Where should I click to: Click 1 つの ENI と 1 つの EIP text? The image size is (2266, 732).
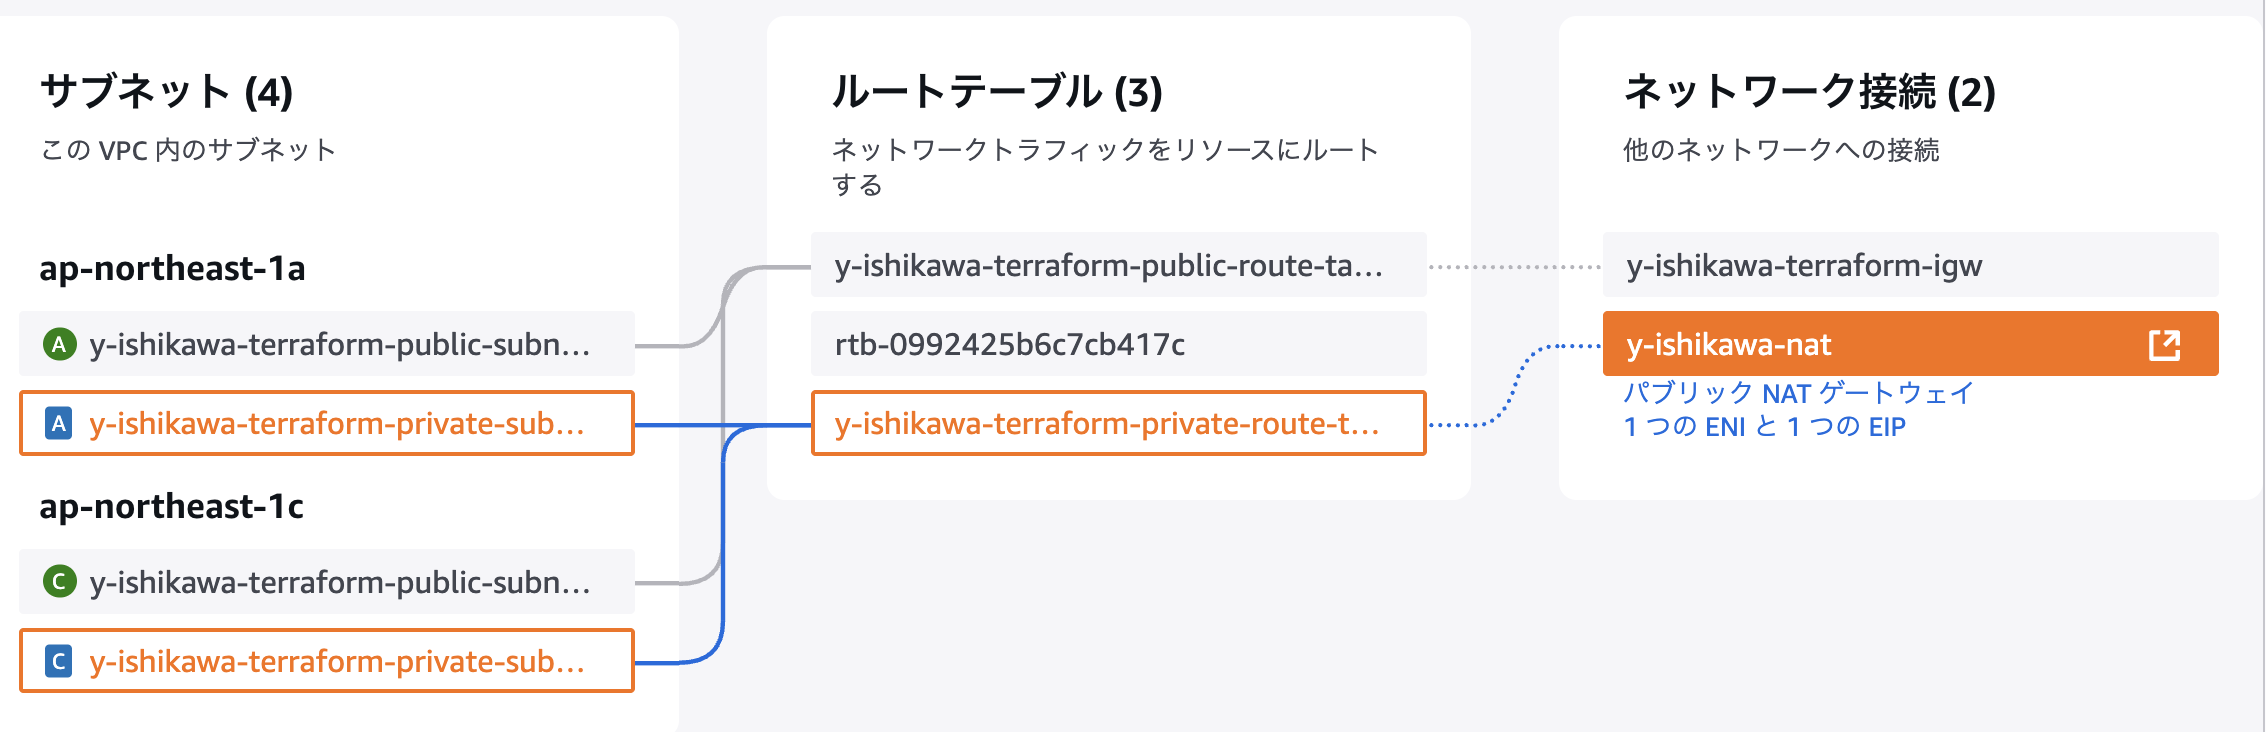[x=1765, y=427]
